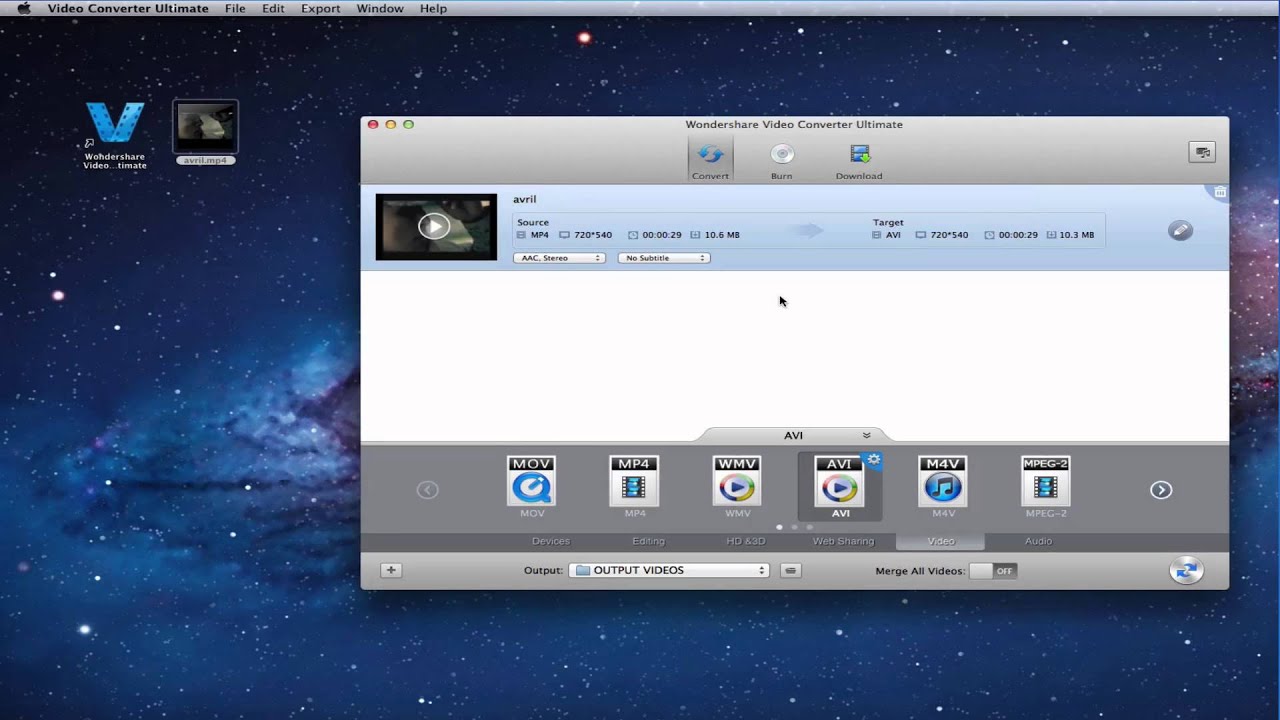Open AVI format settings gear

click(x=873, y=460)
